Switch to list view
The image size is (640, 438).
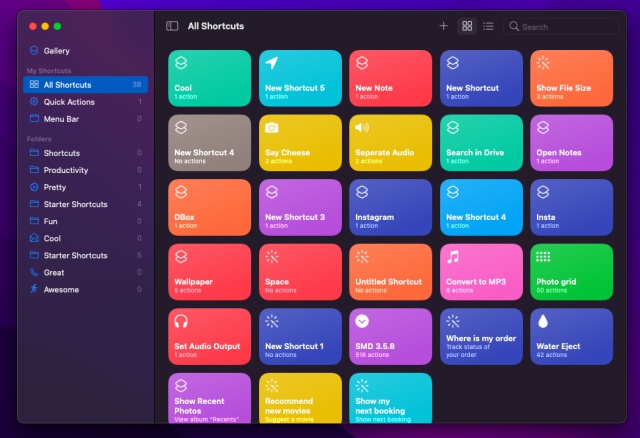(488, 26)
